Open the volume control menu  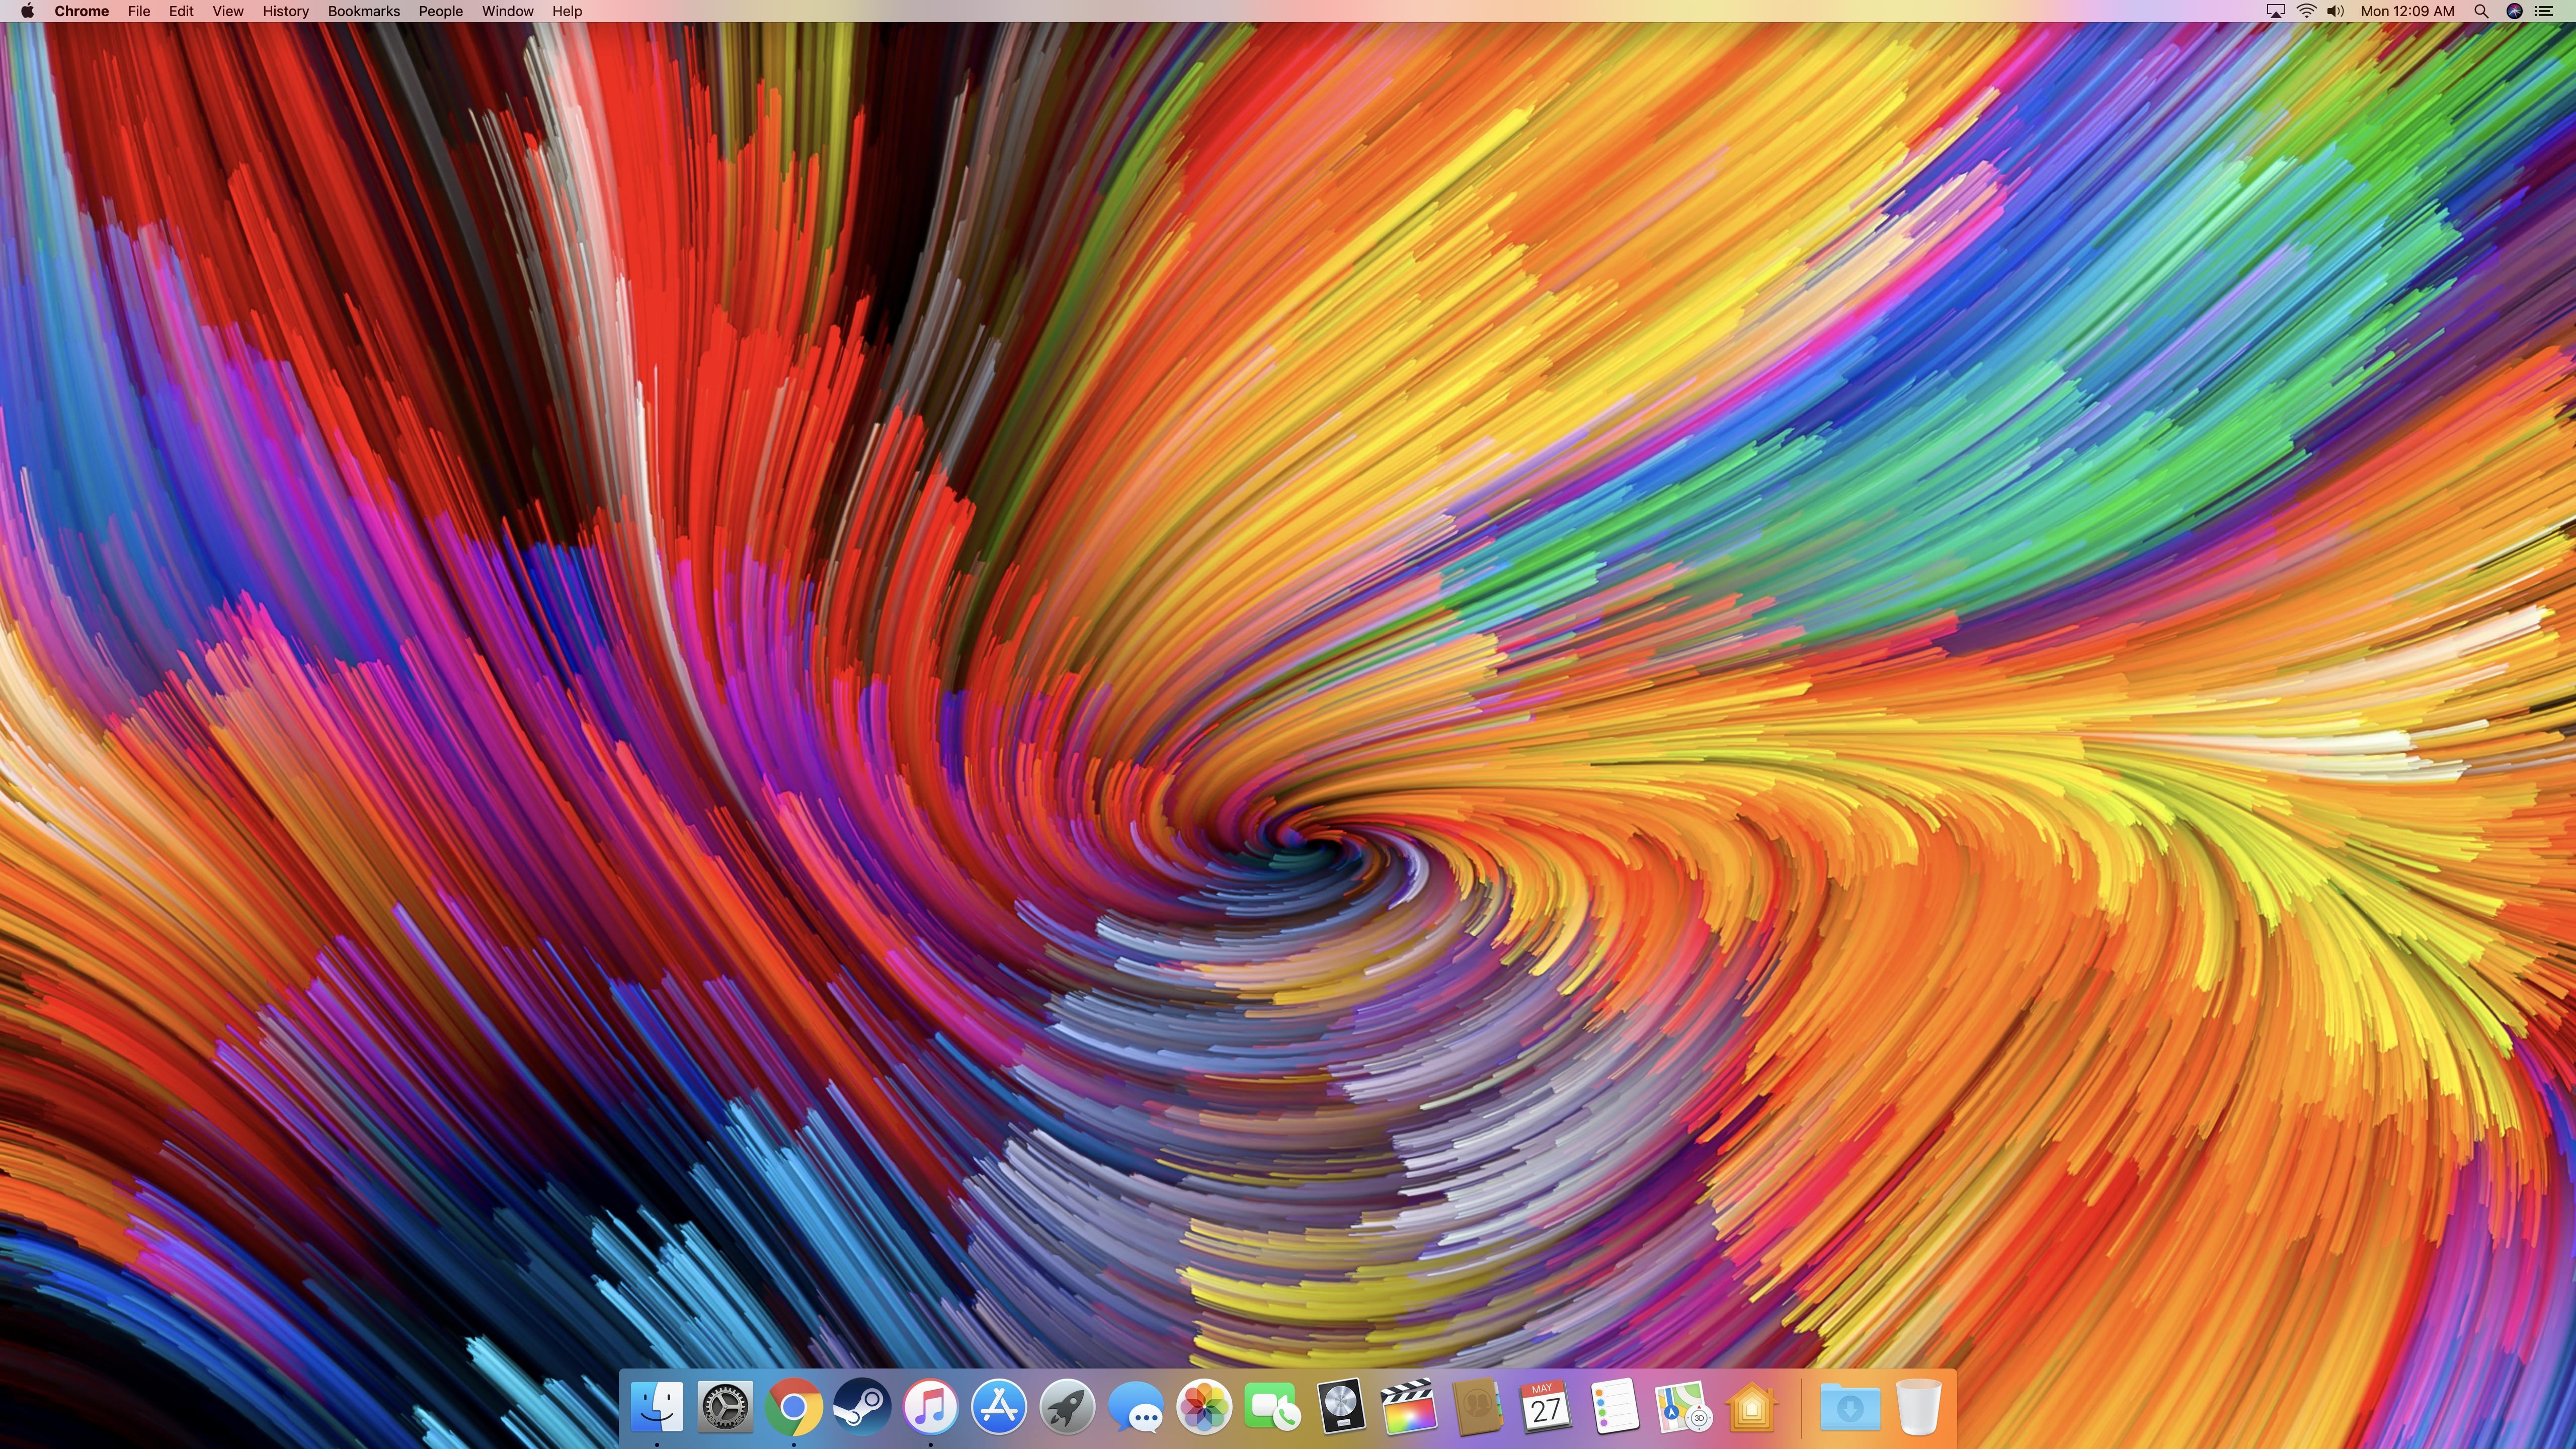tap(2335, 11)
